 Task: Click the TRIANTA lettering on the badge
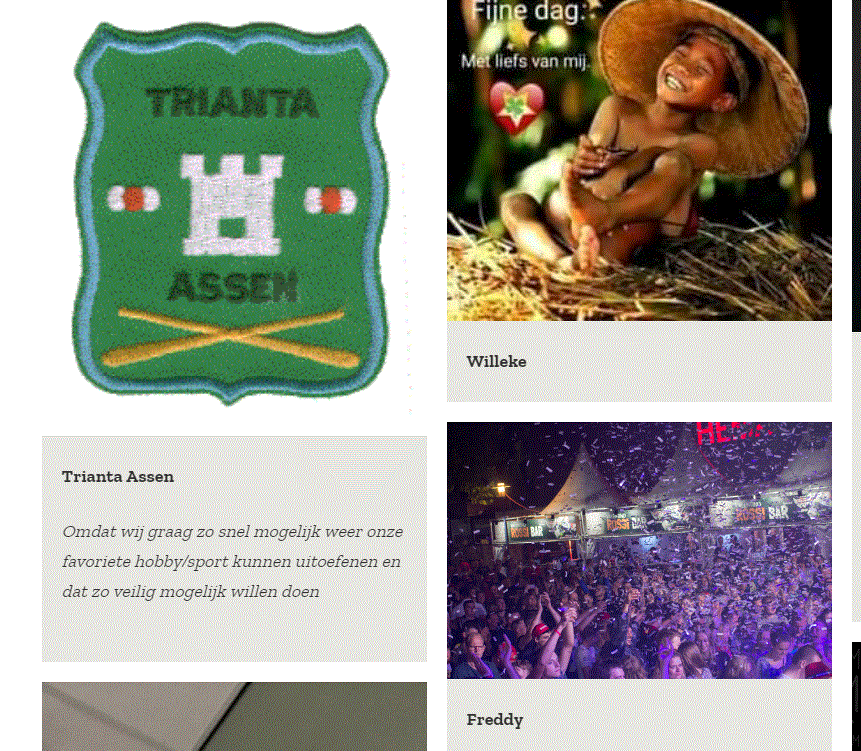click(232, 103)
